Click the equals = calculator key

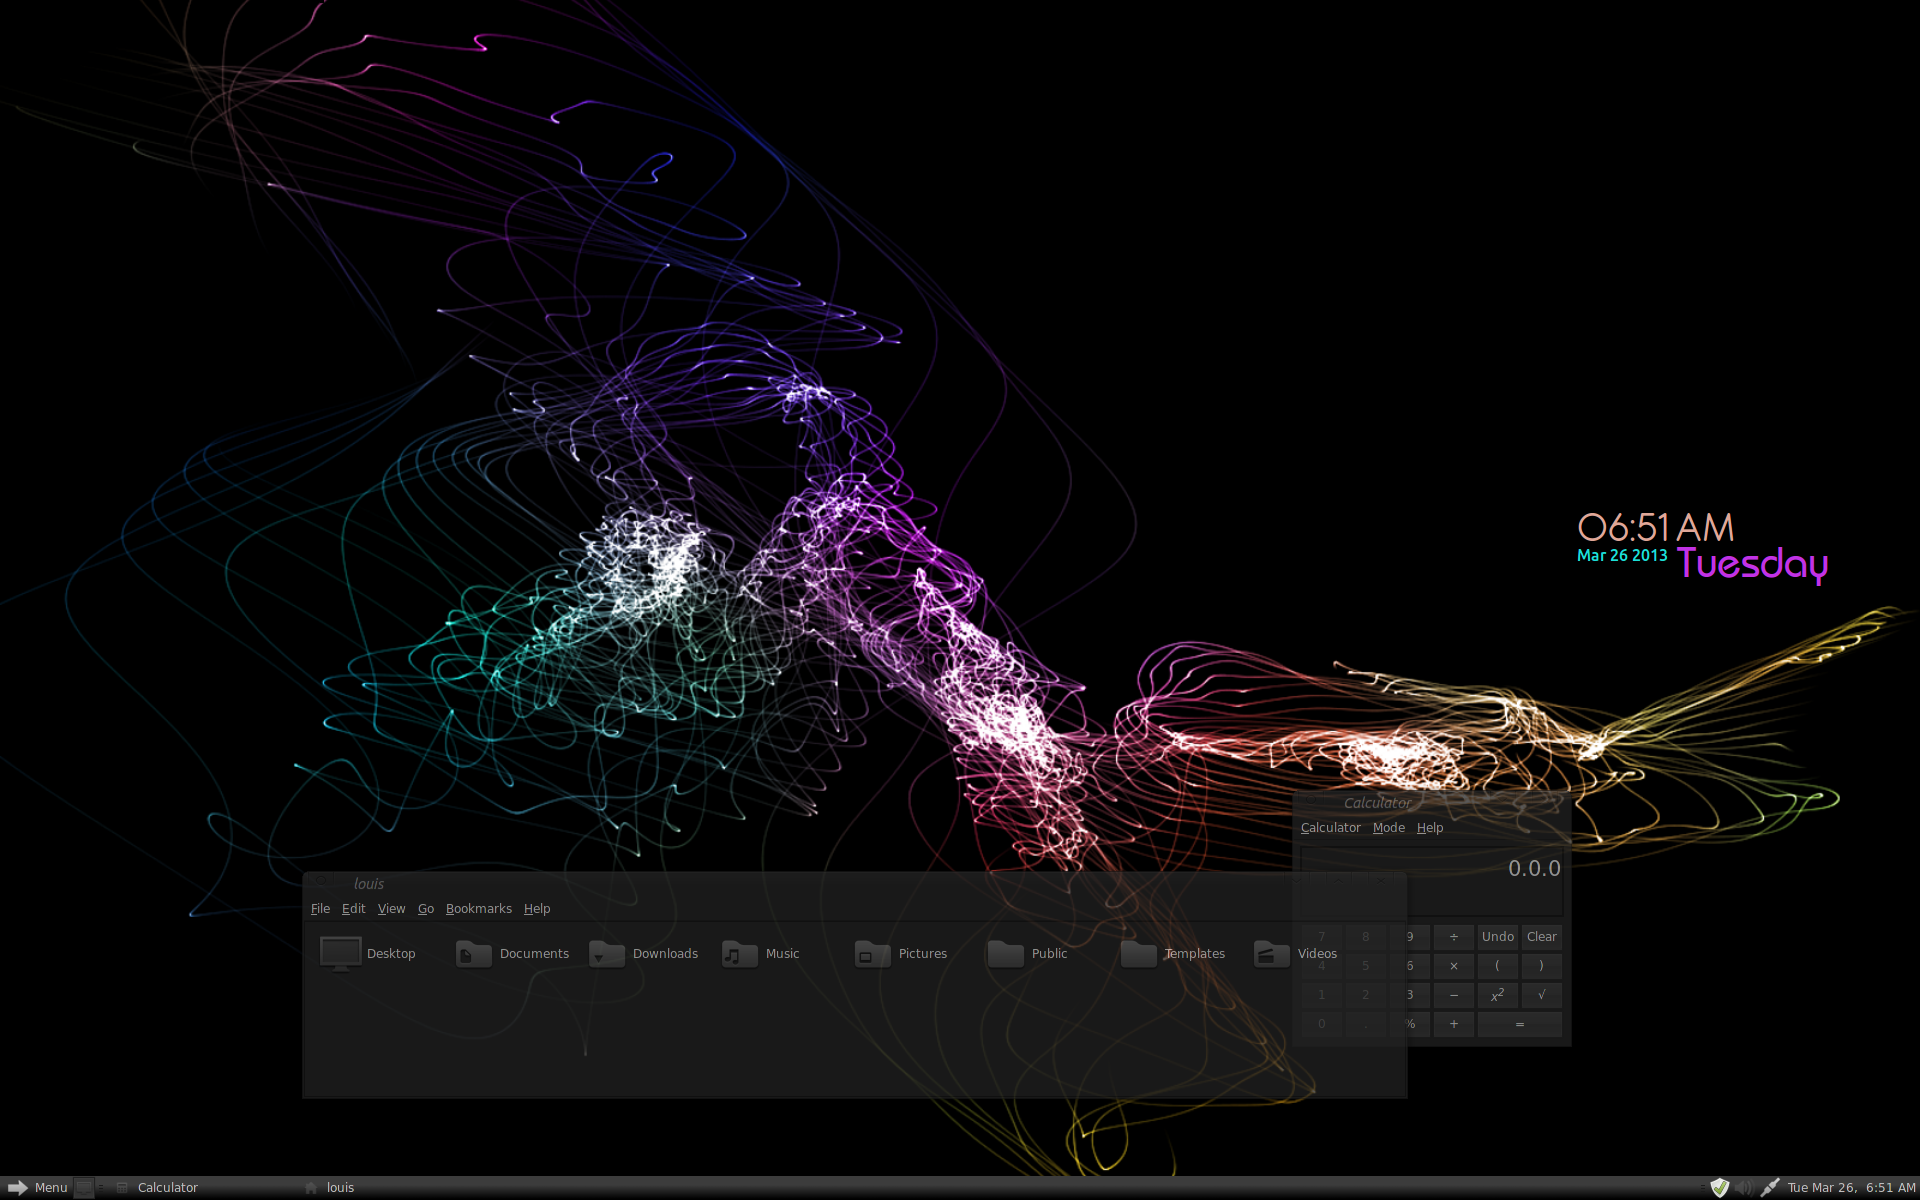1520,1024
